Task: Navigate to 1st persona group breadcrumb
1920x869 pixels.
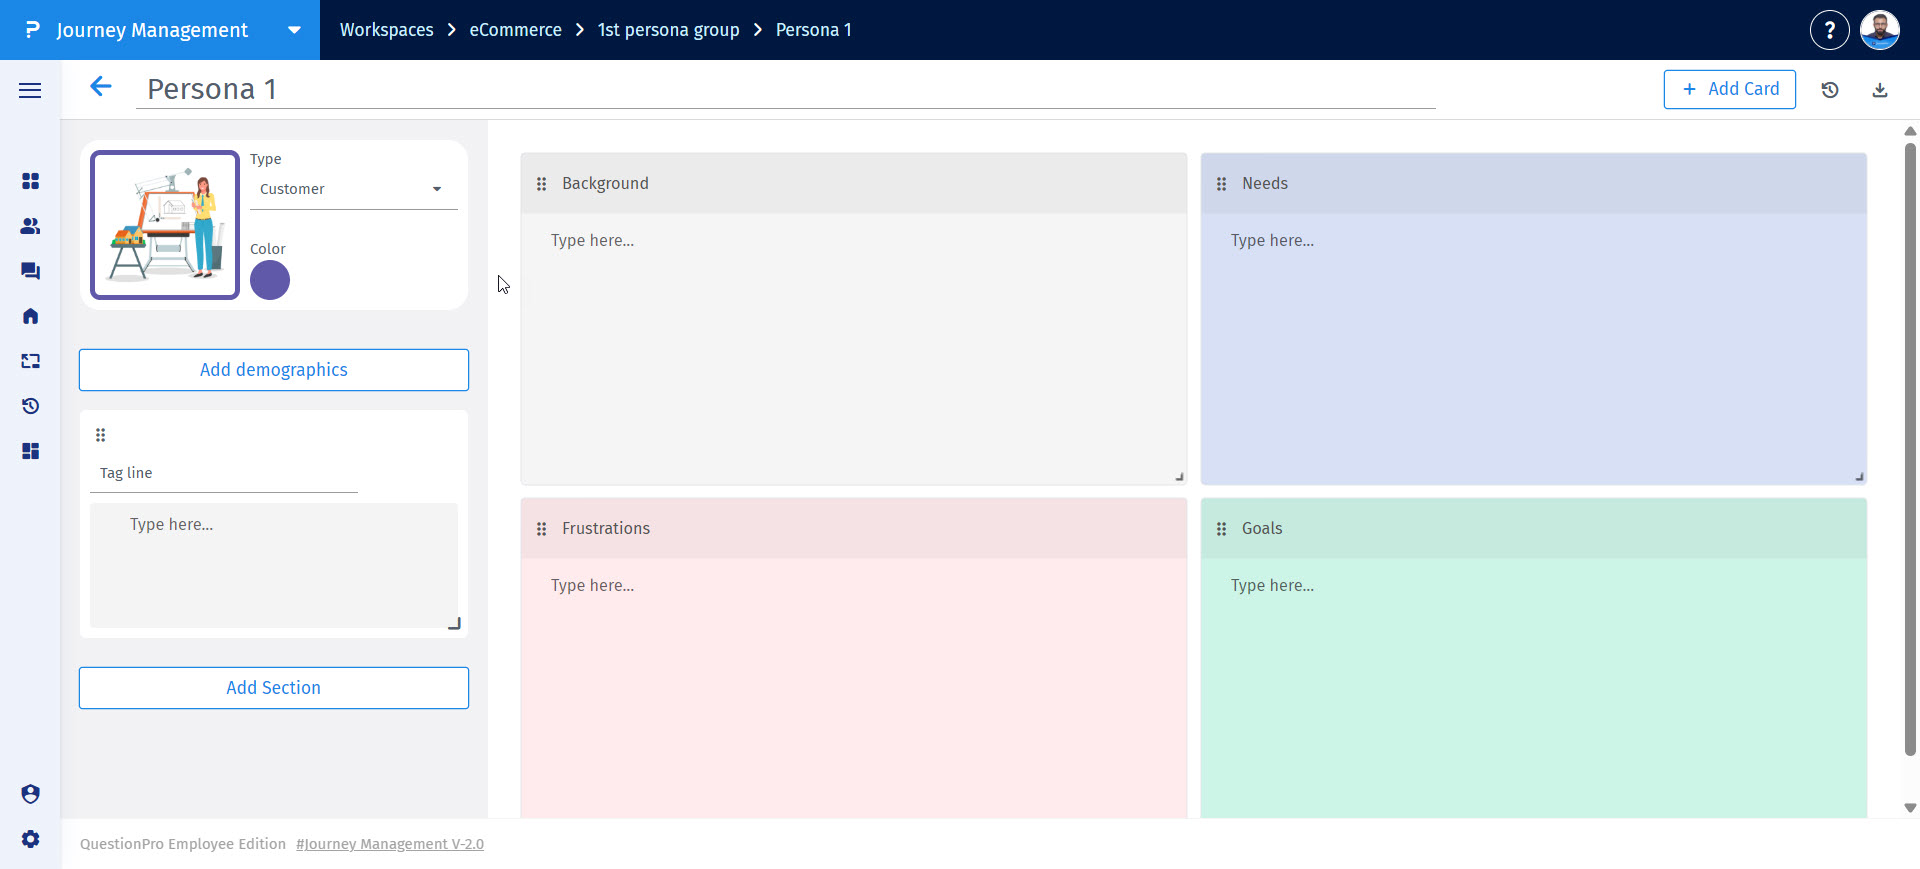Action: (669, 30)
